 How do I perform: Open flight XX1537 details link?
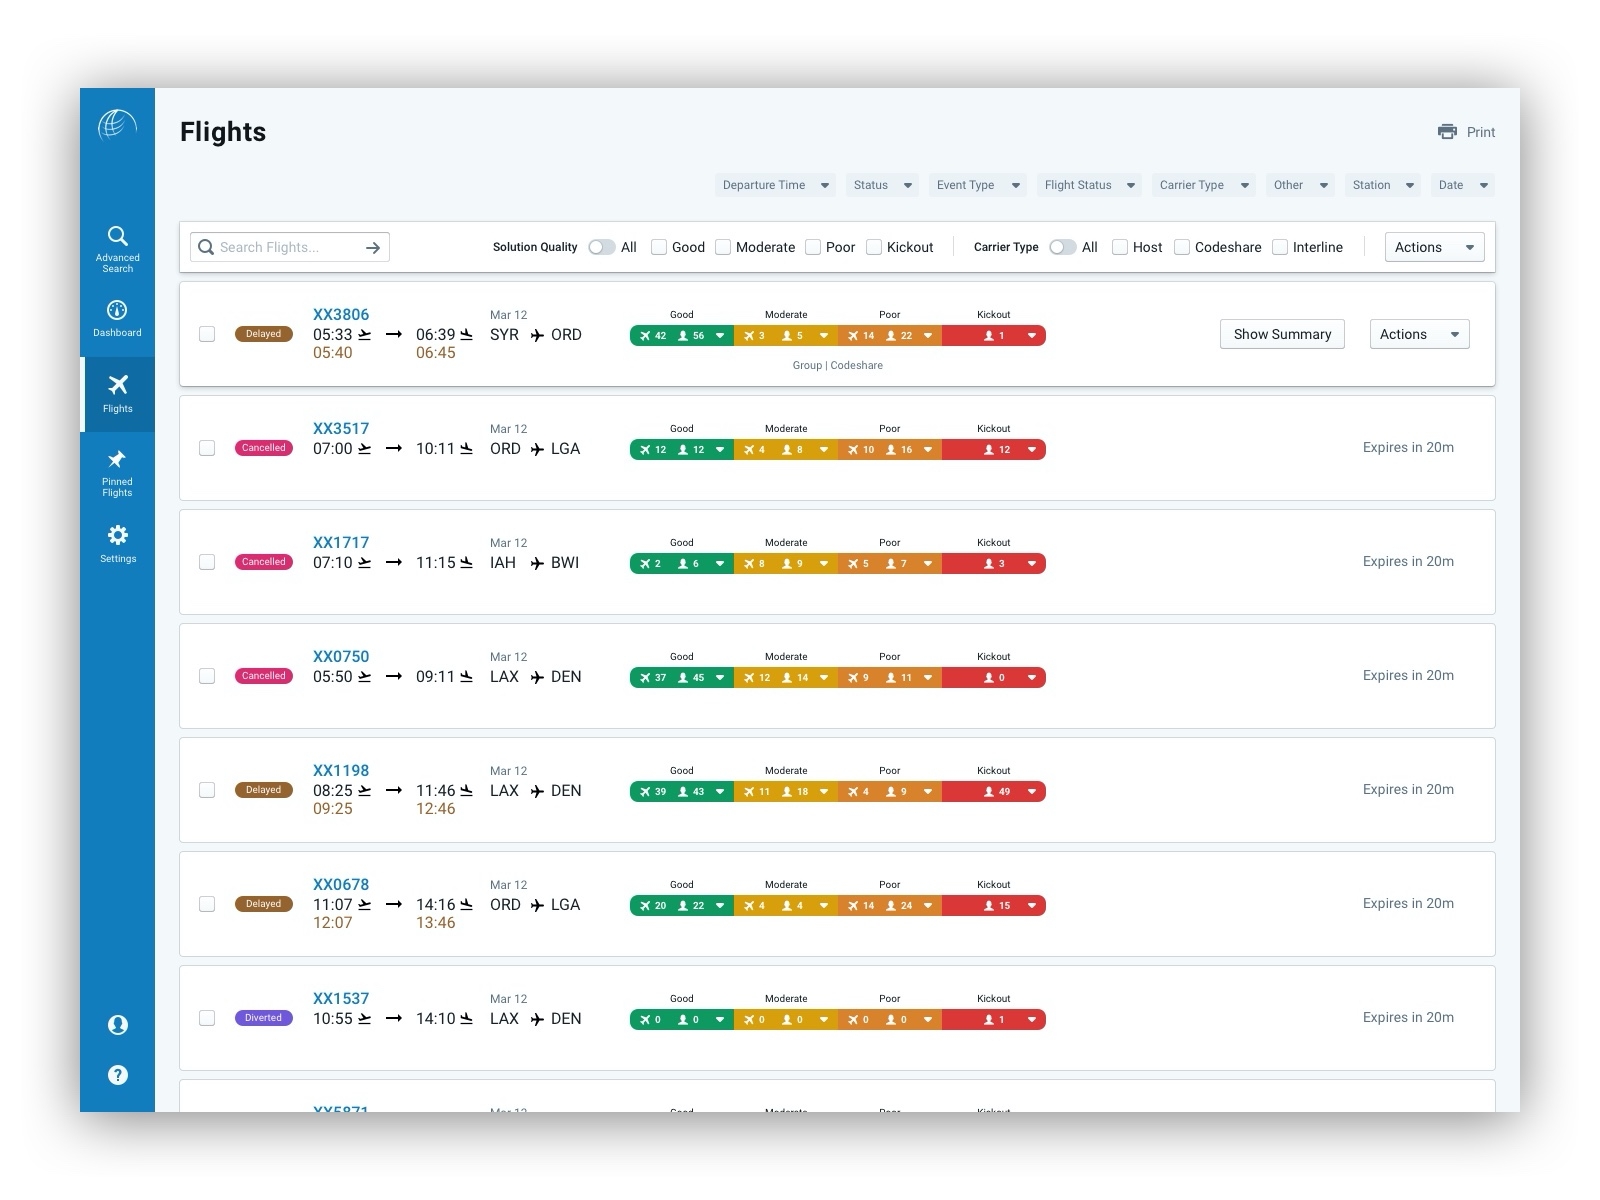340,997
